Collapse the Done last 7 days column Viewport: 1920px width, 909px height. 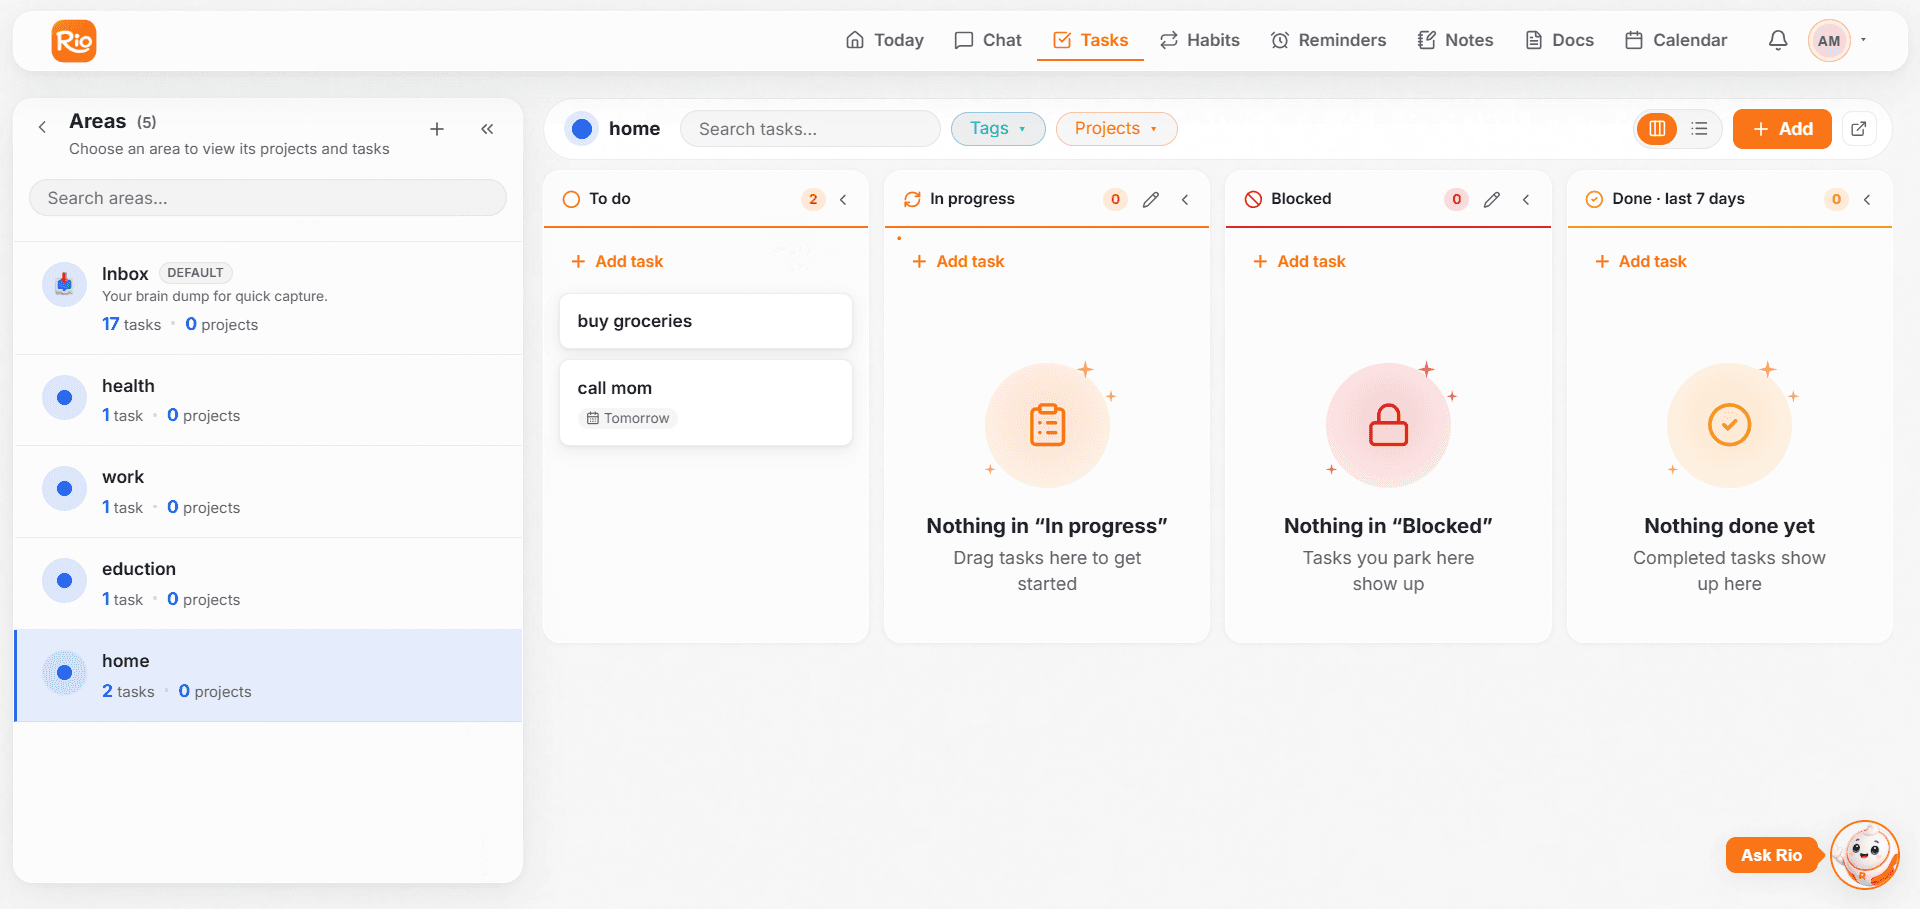pos(1867,199)
